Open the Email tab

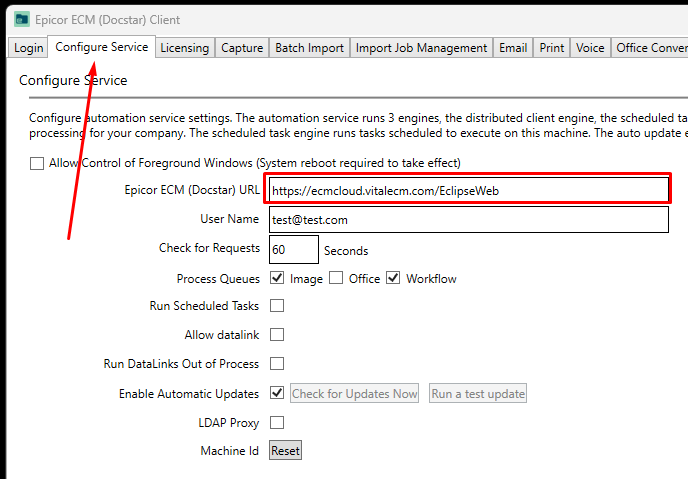pyautogui.click(x=513, y=47)
